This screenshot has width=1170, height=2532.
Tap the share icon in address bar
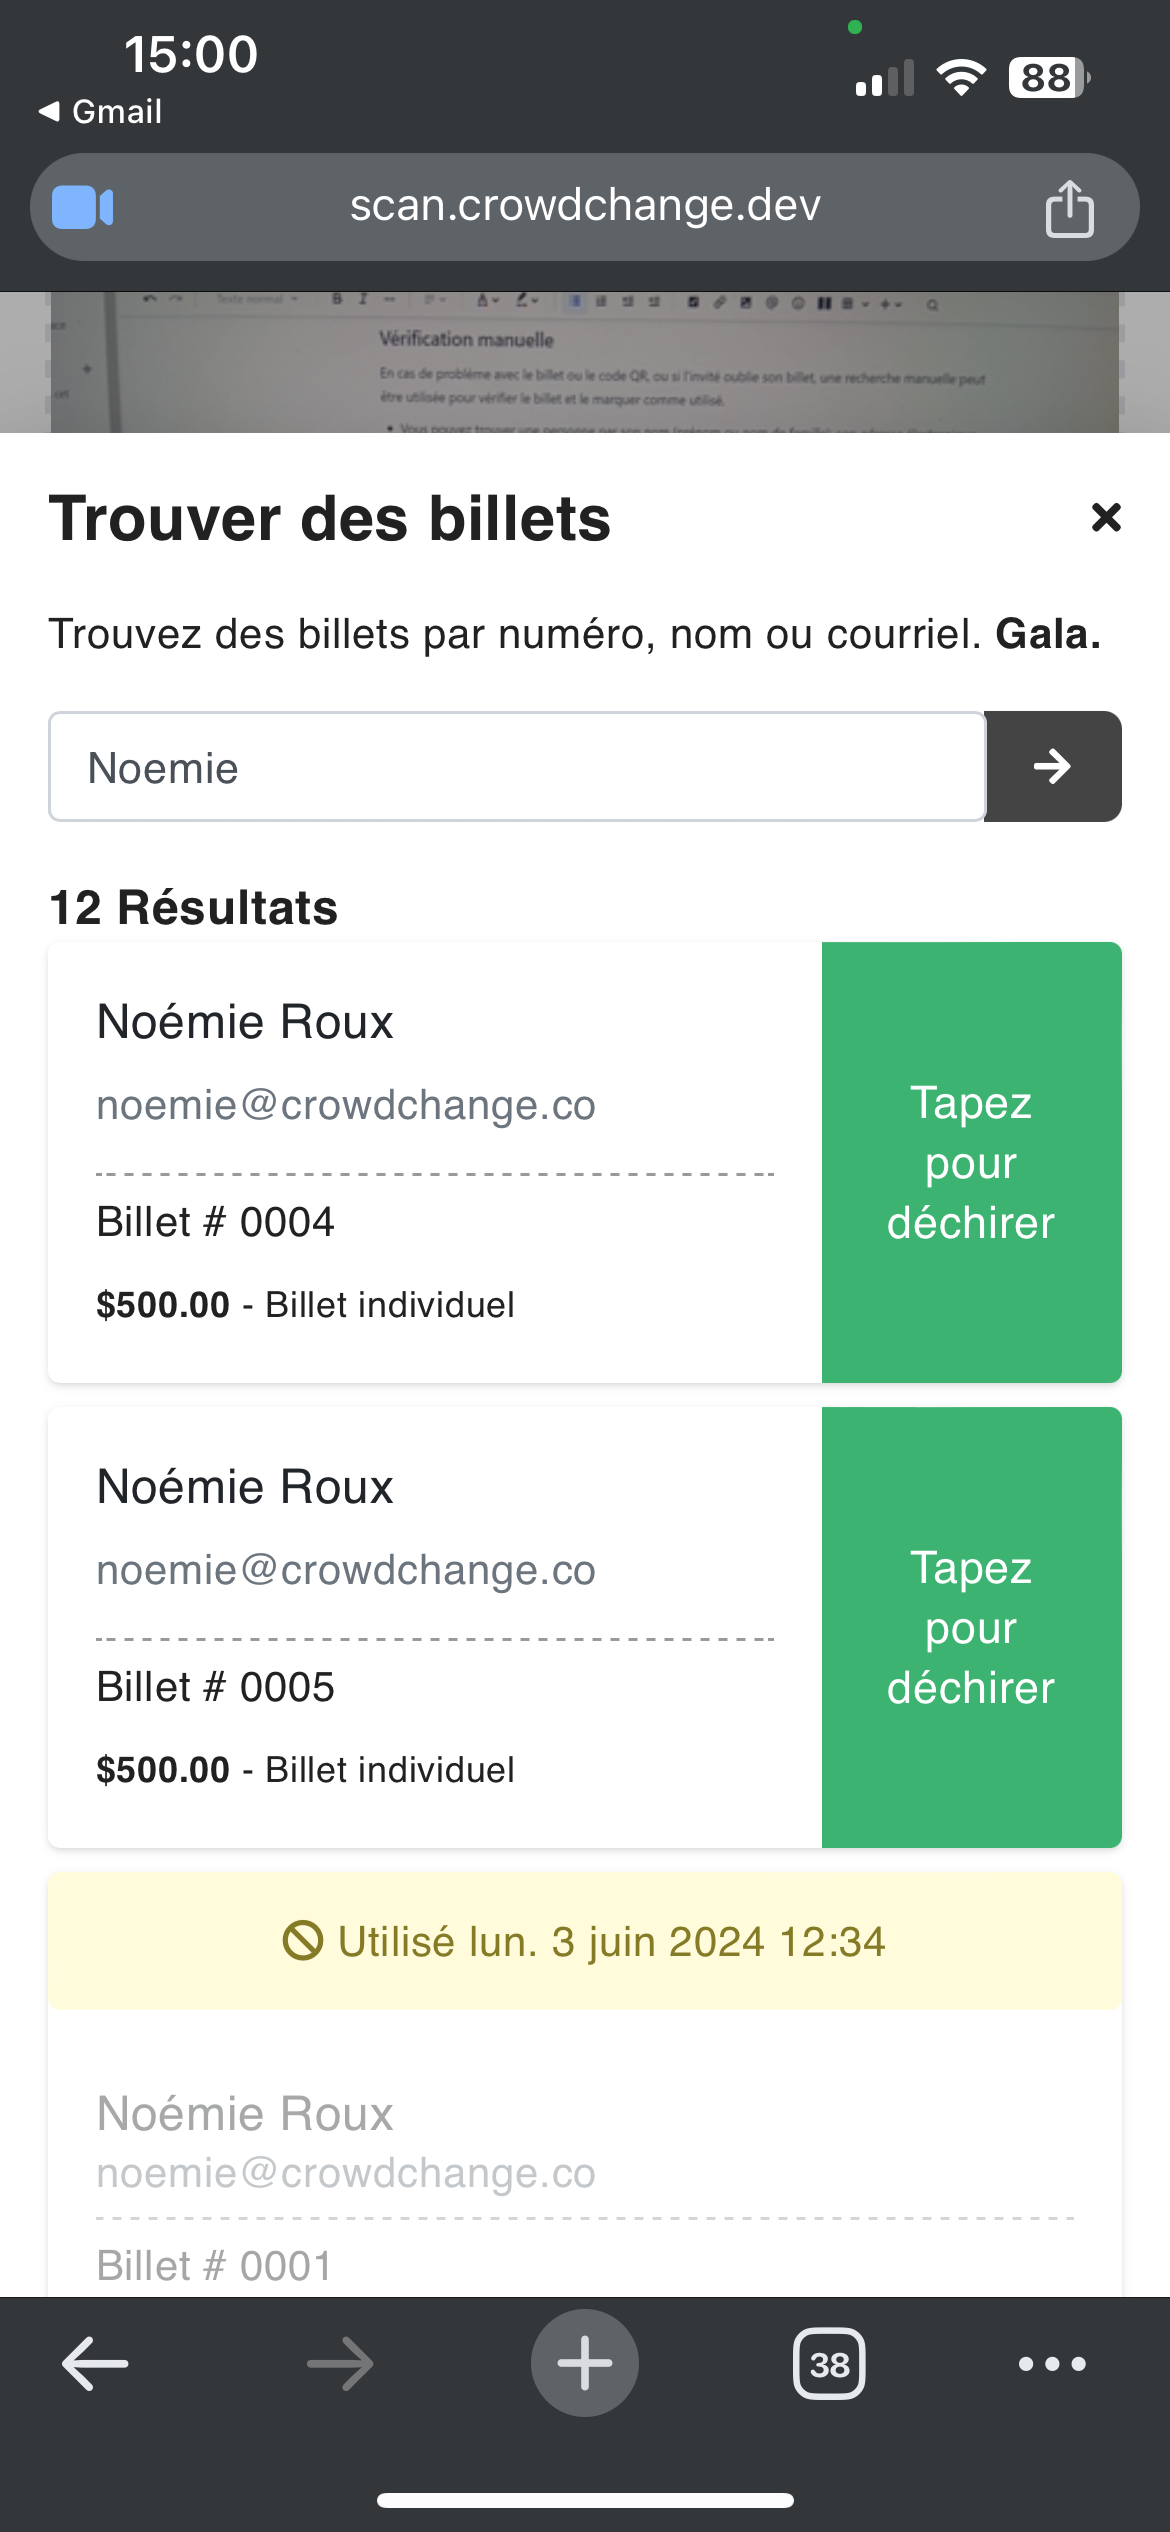[x=1069, y=208]
